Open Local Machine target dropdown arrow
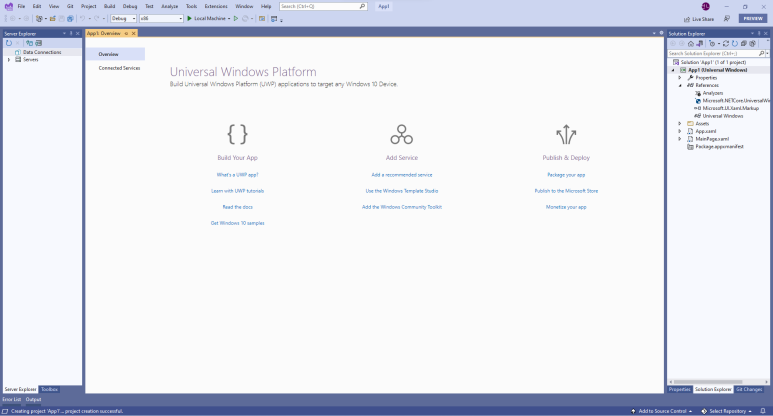Image resolution: width=773 pixels, height=416 pixels. [x=229, y=19]
